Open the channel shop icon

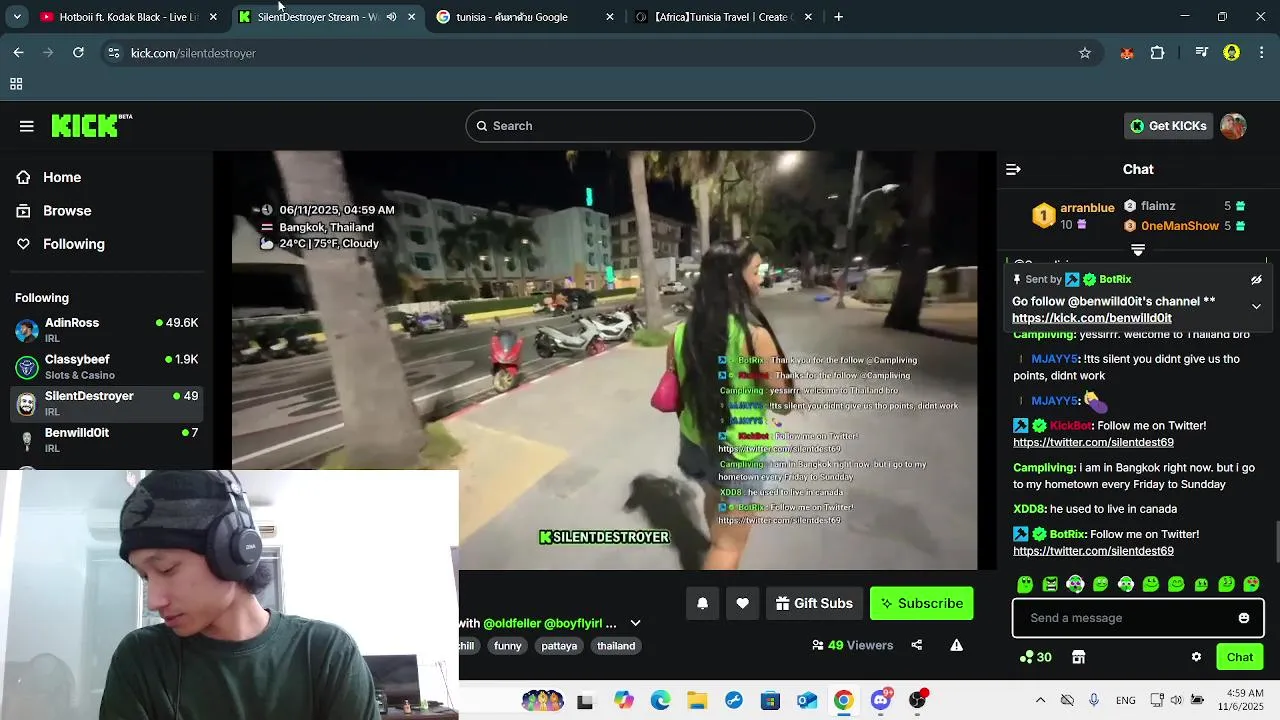[1078, 657]
